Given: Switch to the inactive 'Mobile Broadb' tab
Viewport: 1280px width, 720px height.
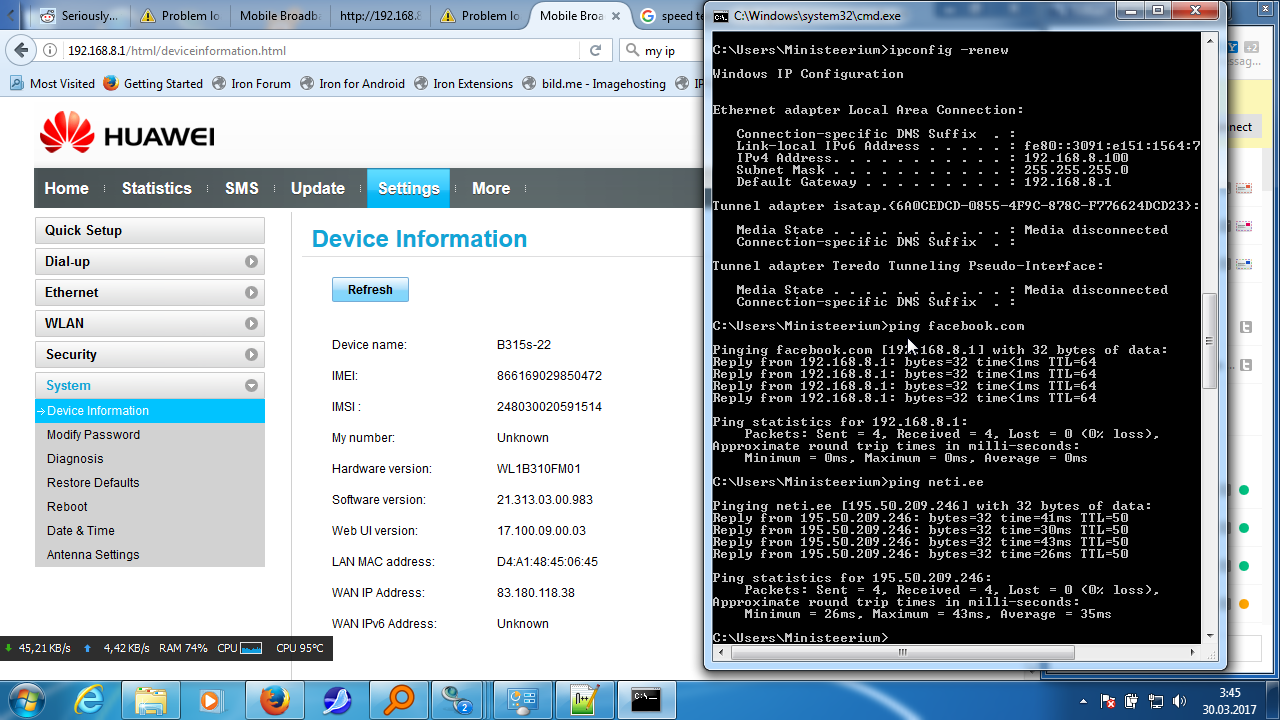Looking at the screenshot, I should point(279,16).
